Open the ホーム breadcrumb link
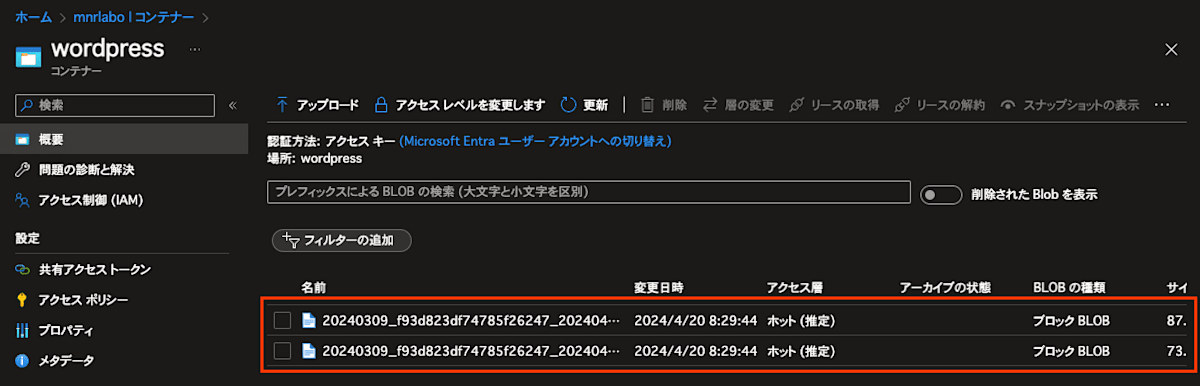 (33, 17)
